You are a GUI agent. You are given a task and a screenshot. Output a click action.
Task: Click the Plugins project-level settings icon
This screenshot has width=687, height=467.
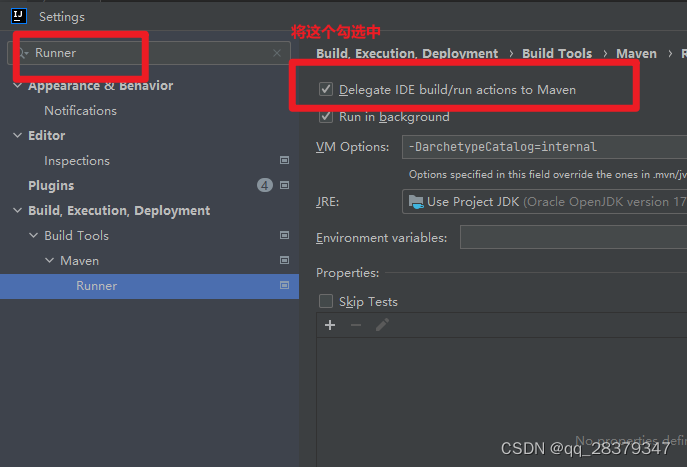pyautogui.click(x=284, y=185)
